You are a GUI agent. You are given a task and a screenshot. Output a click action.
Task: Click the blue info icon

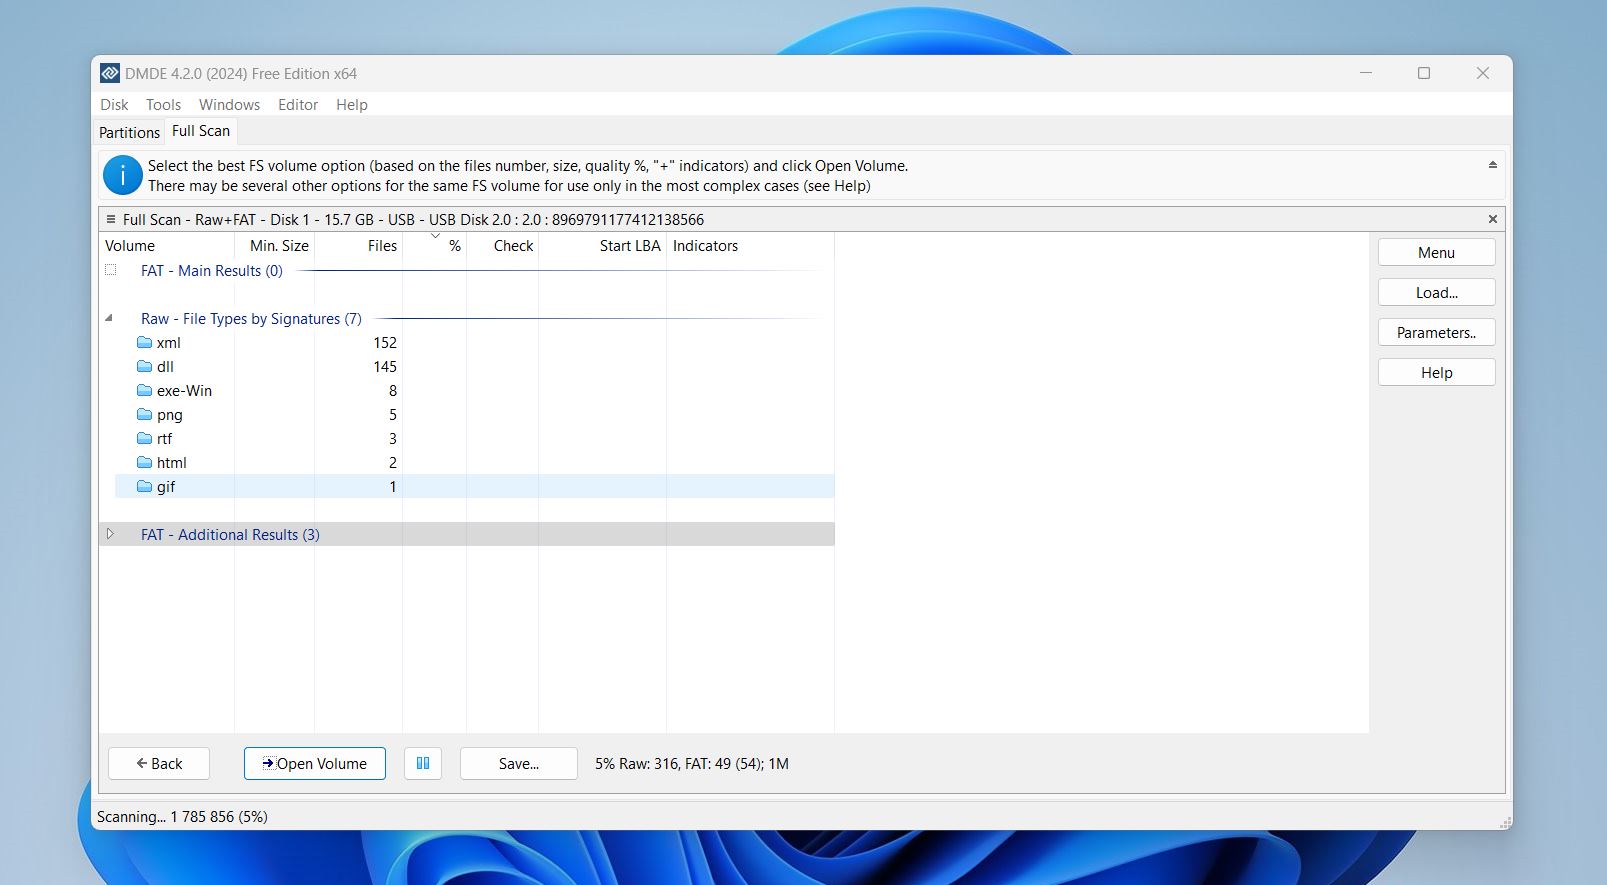[122, 176]
